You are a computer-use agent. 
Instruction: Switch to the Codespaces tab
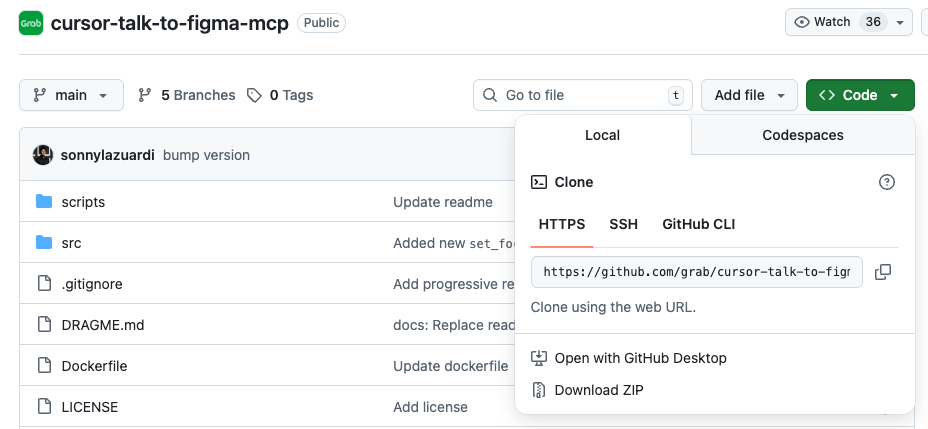coord(803,135)
